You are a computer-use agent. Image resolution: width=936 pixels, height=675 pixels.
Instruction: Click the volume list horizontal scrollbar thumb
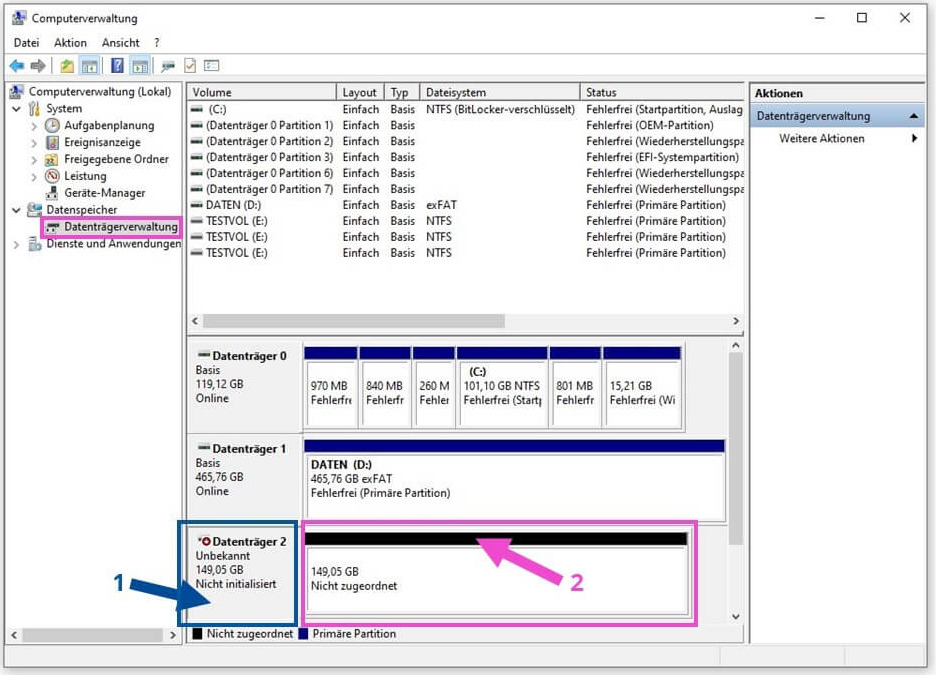[353, 321]
